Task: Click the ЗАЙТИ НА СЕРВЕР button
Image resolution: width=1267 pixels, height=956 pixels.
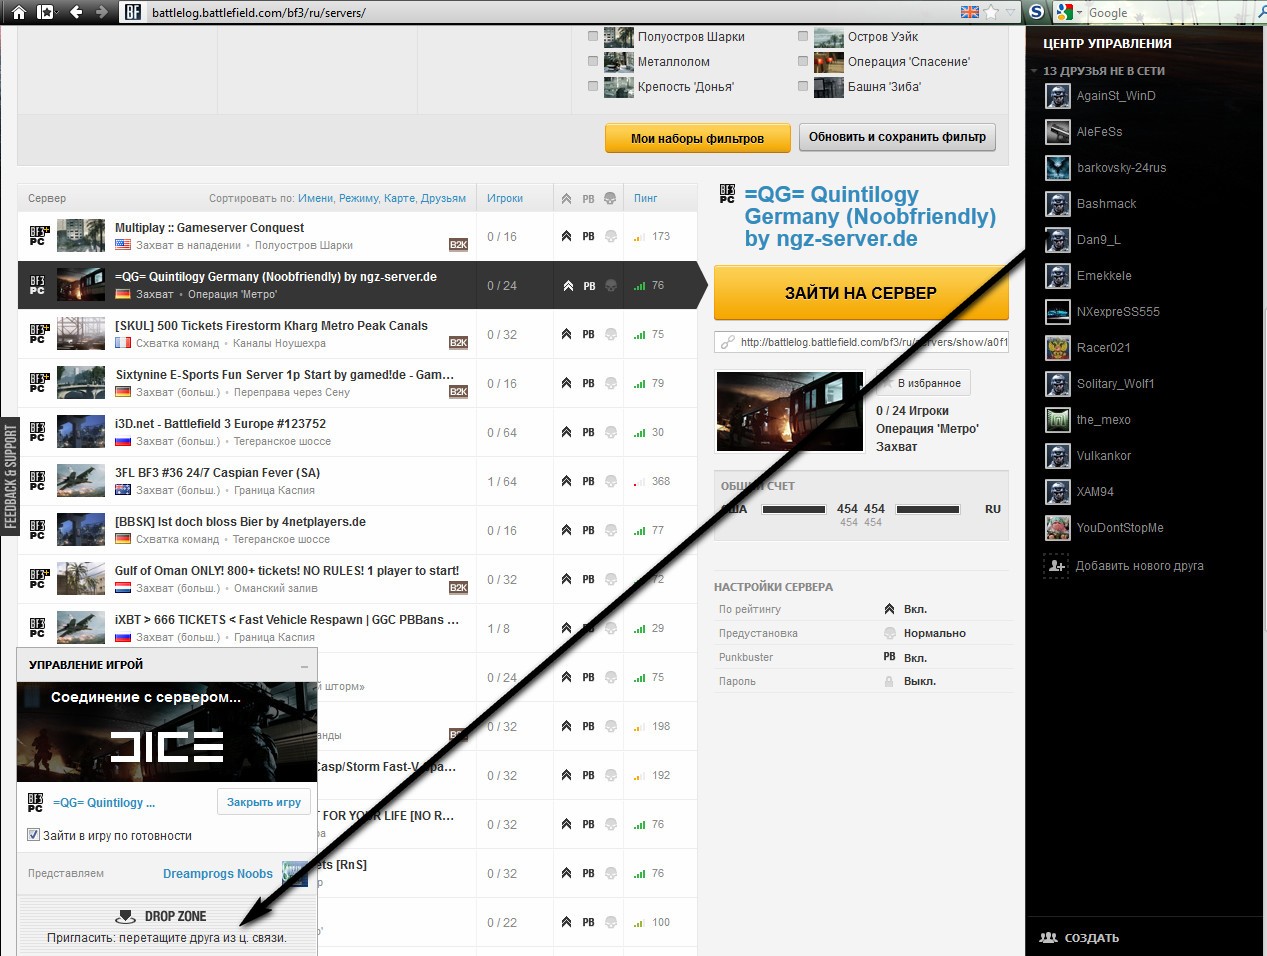Action: 861,293
